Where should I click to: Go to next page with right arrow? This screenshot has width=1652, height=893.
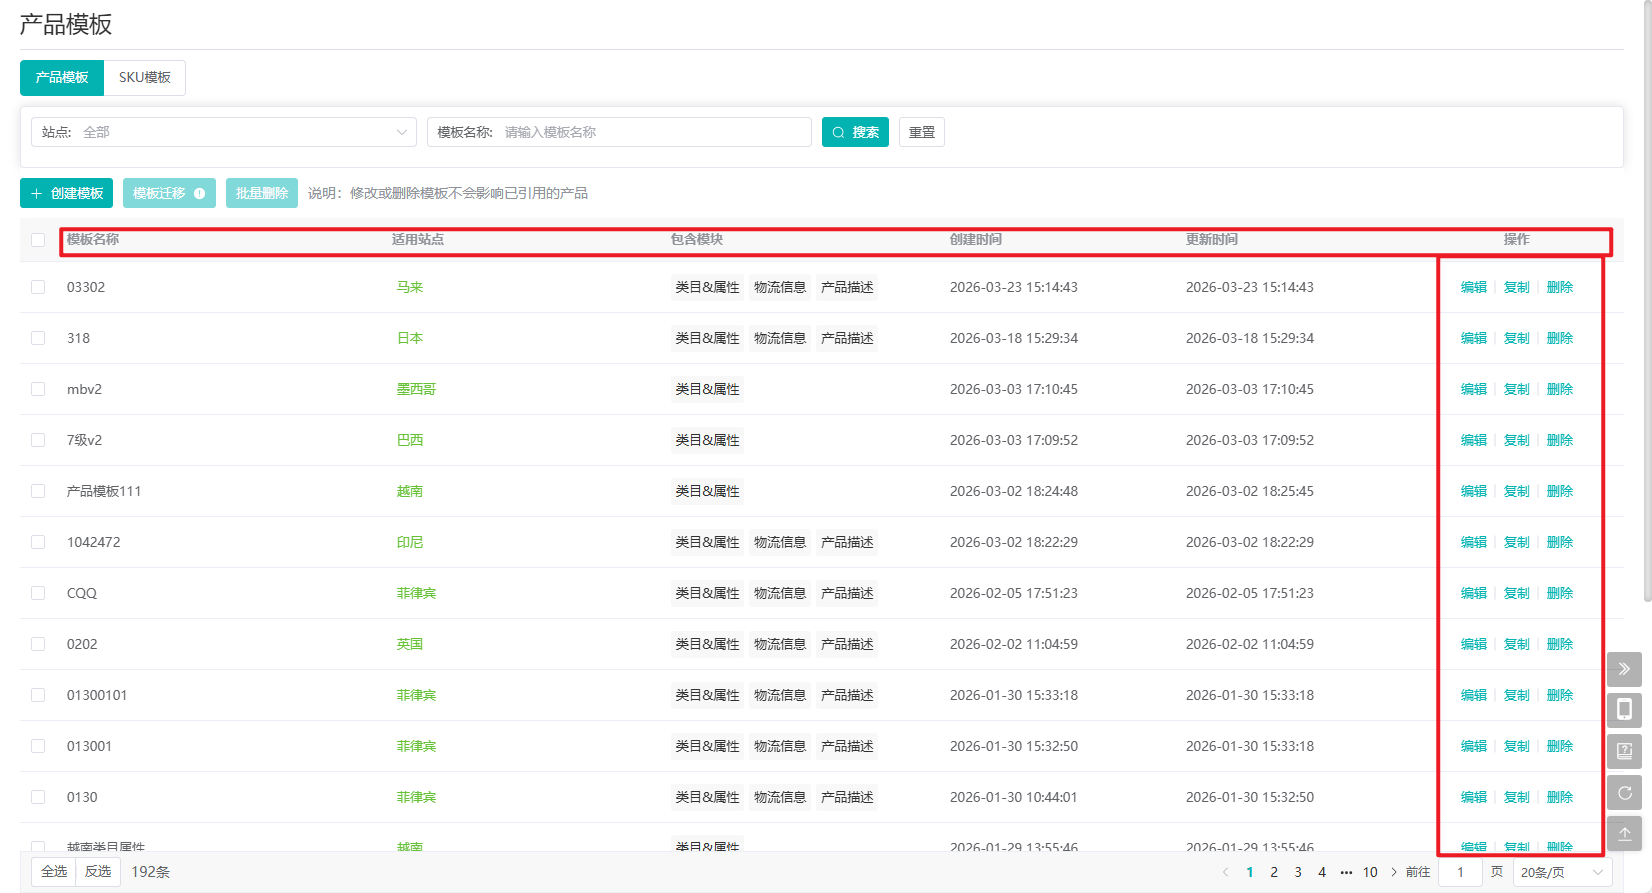[x=1394, y=872]
